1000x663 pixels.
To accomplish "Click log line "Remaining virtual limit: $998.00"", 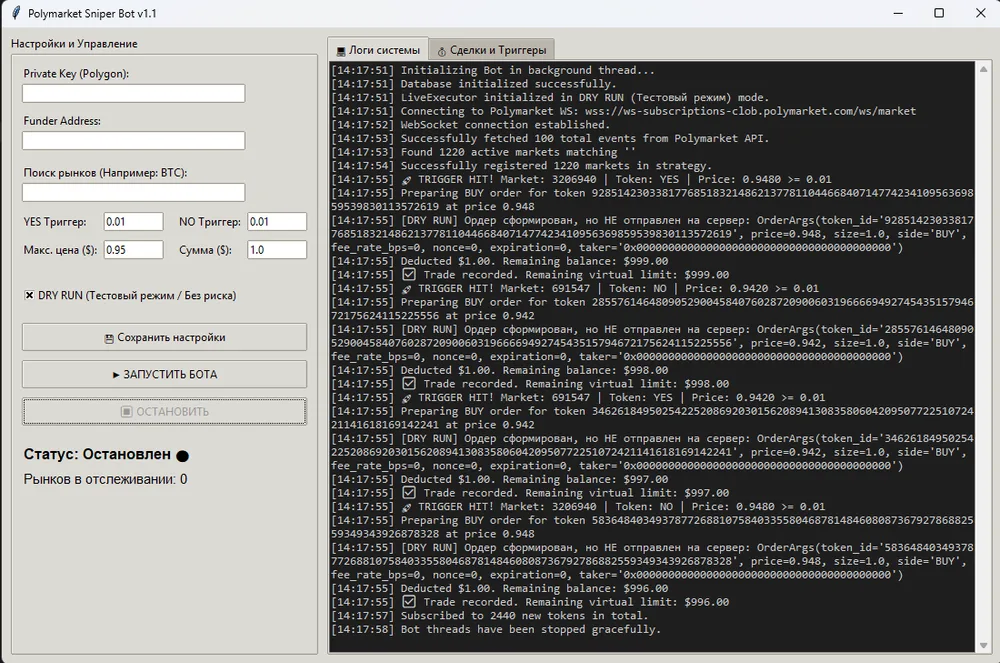I will (530, 384).
